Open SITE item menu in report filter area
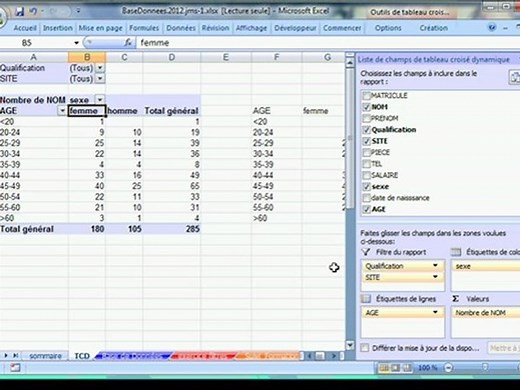 click(x=435, y=277)
